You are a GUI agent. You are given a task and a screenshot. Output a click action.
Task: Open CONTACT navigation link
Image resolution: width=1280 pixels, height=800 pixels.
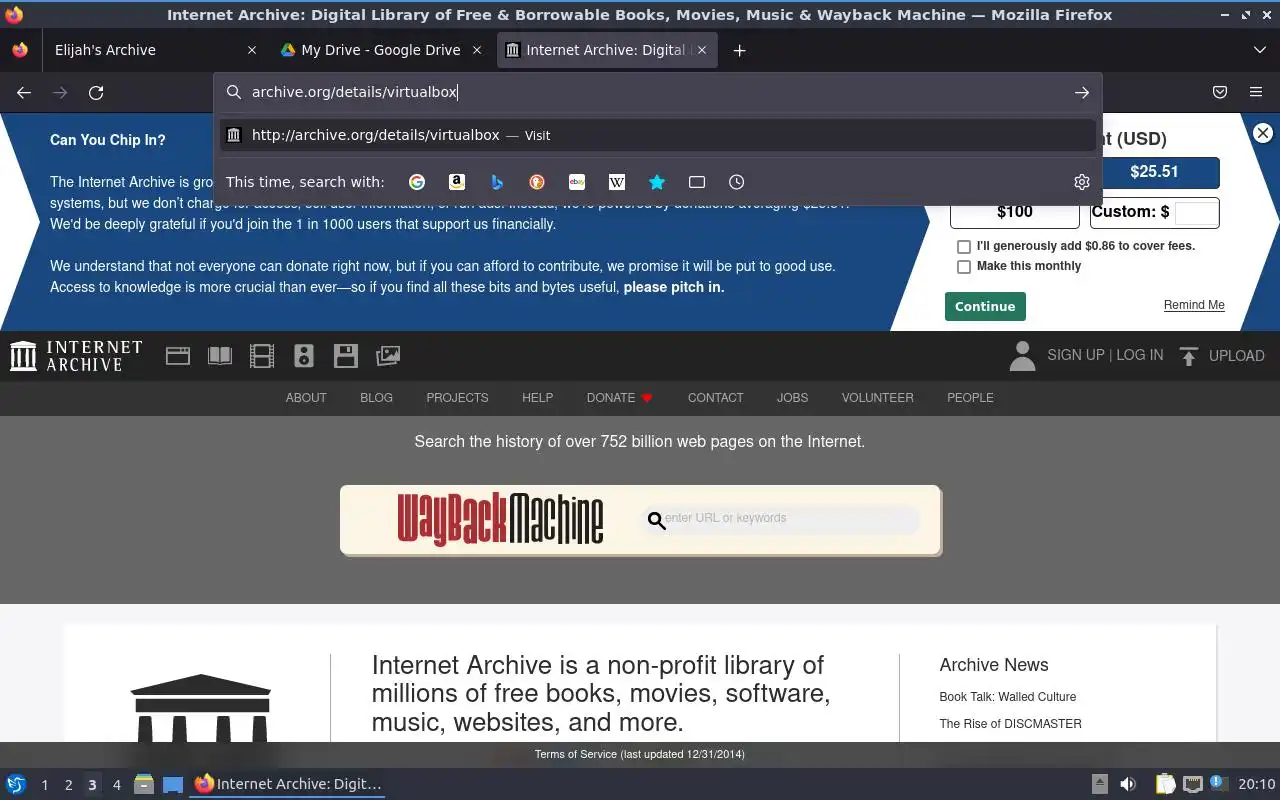tap(715, 398)
